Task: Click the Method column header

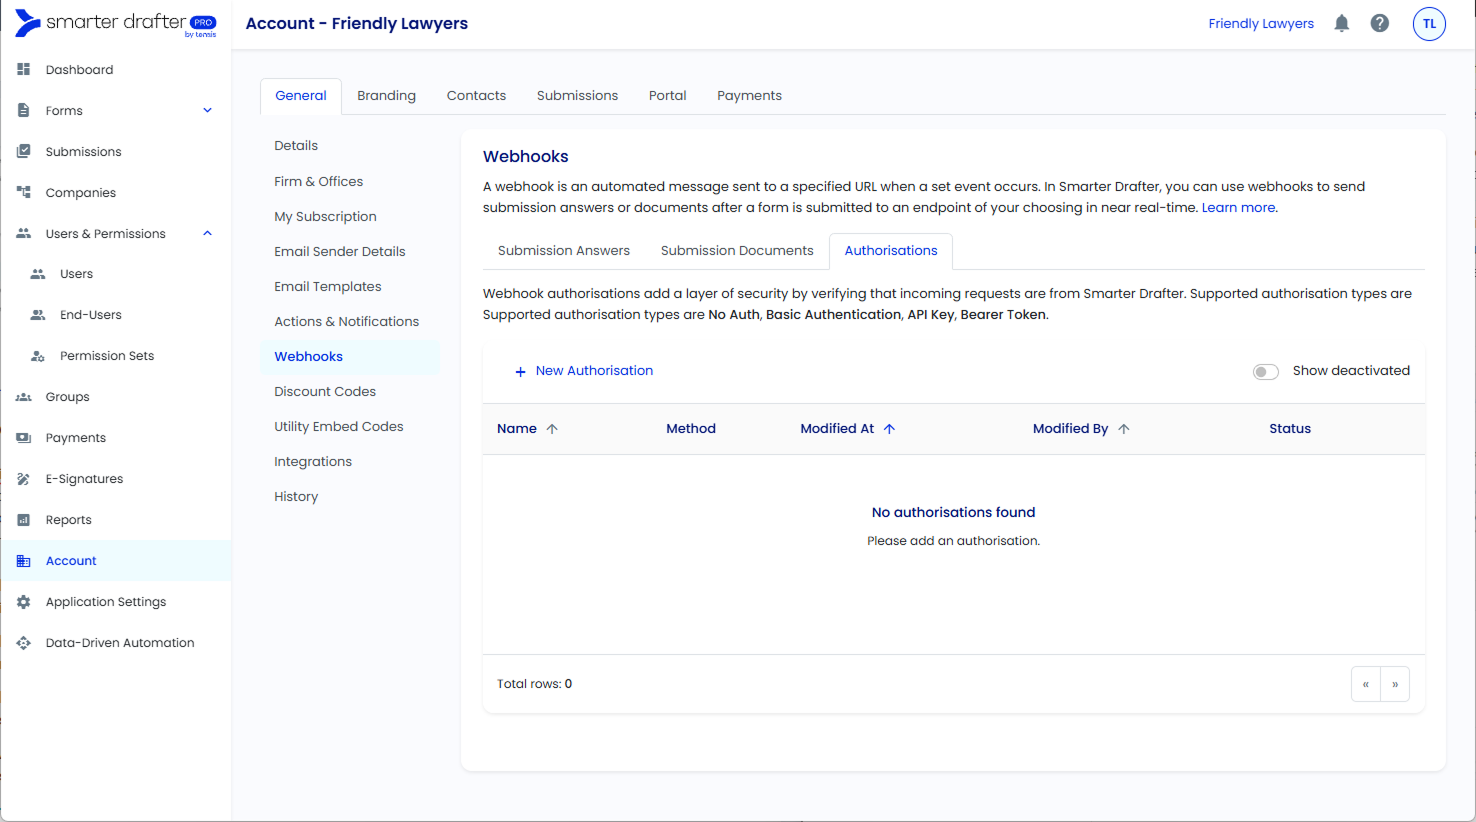Action: pyautogui.click(x=691, y=429)
